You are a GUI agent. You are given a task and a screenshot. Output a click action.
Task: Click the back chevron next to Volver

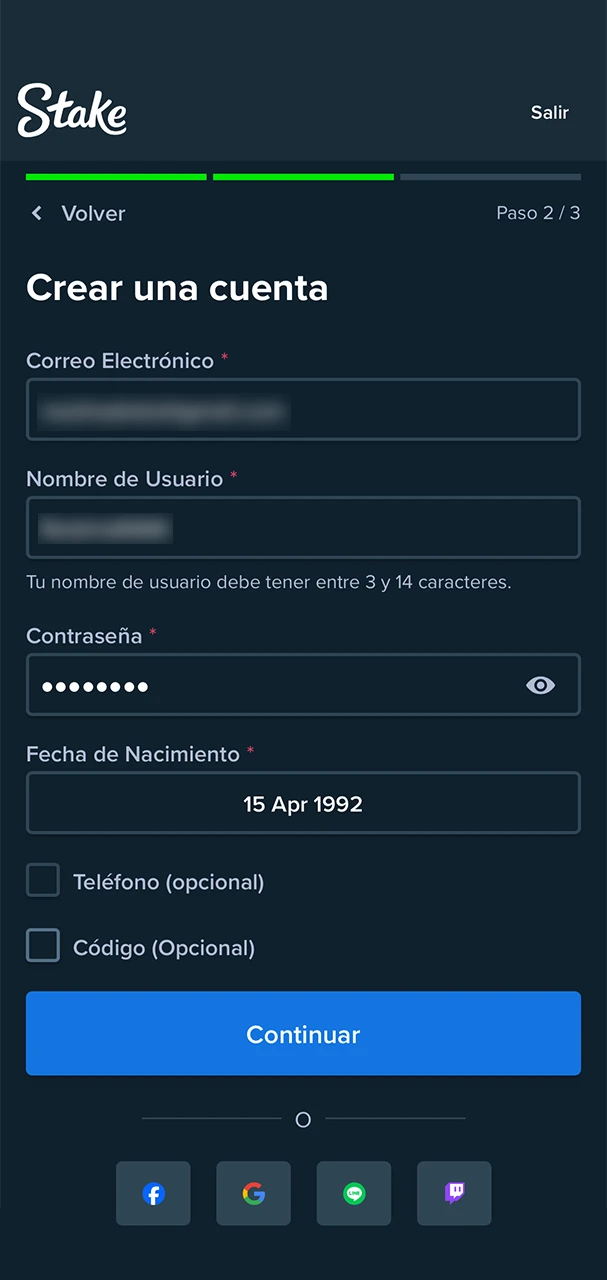(x=36, y=212)
